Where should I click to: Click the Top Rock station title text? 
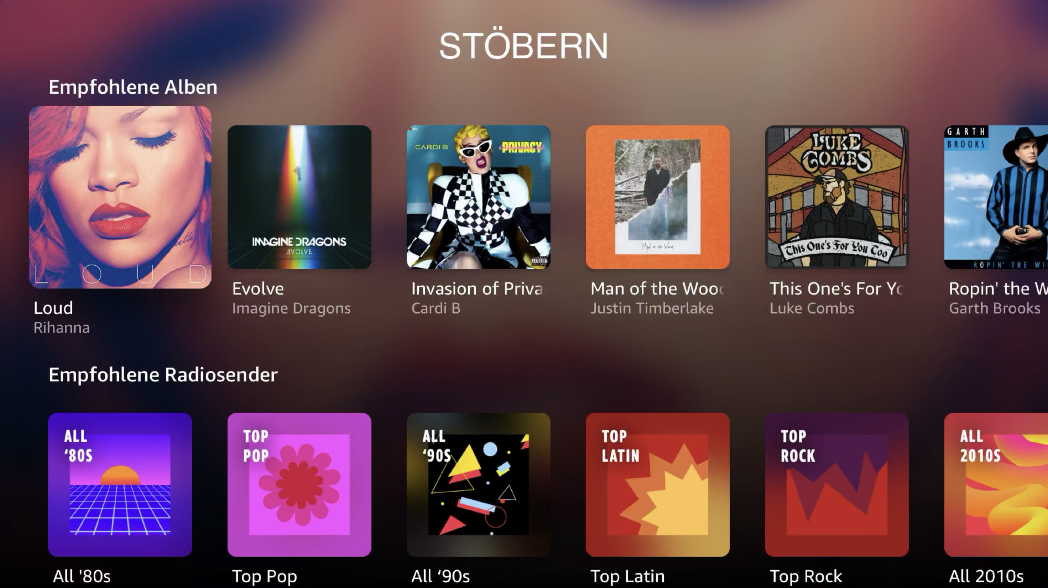pyautogui.click(x=806, y=576)
